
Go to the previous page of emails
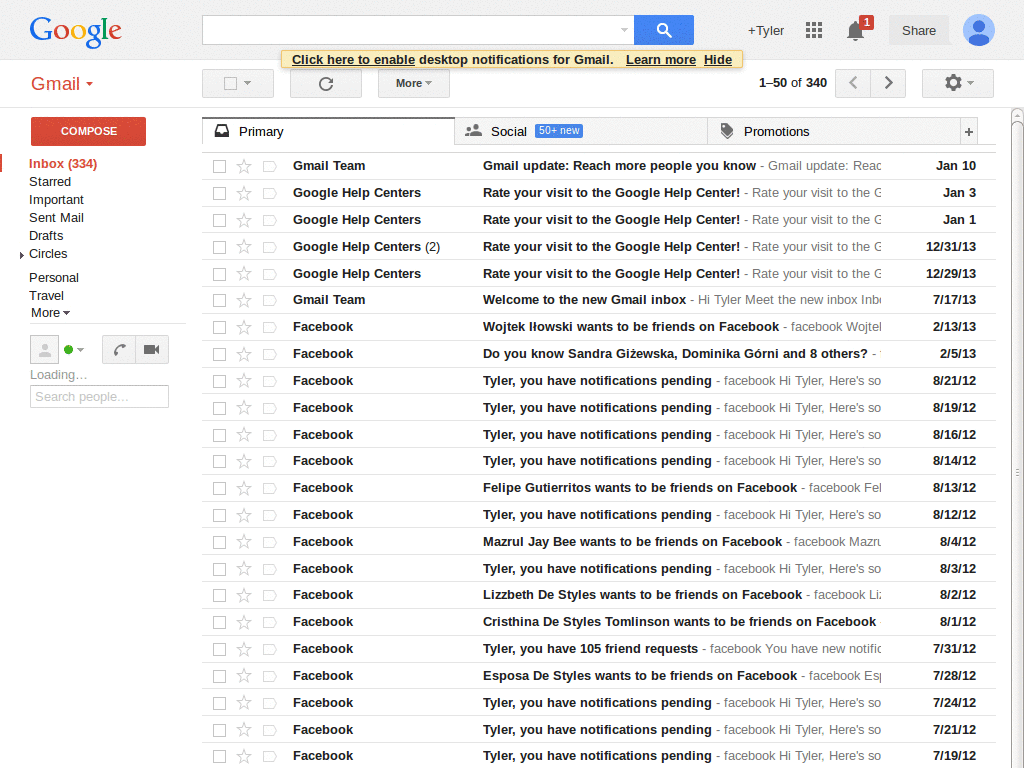pos(852,83)
